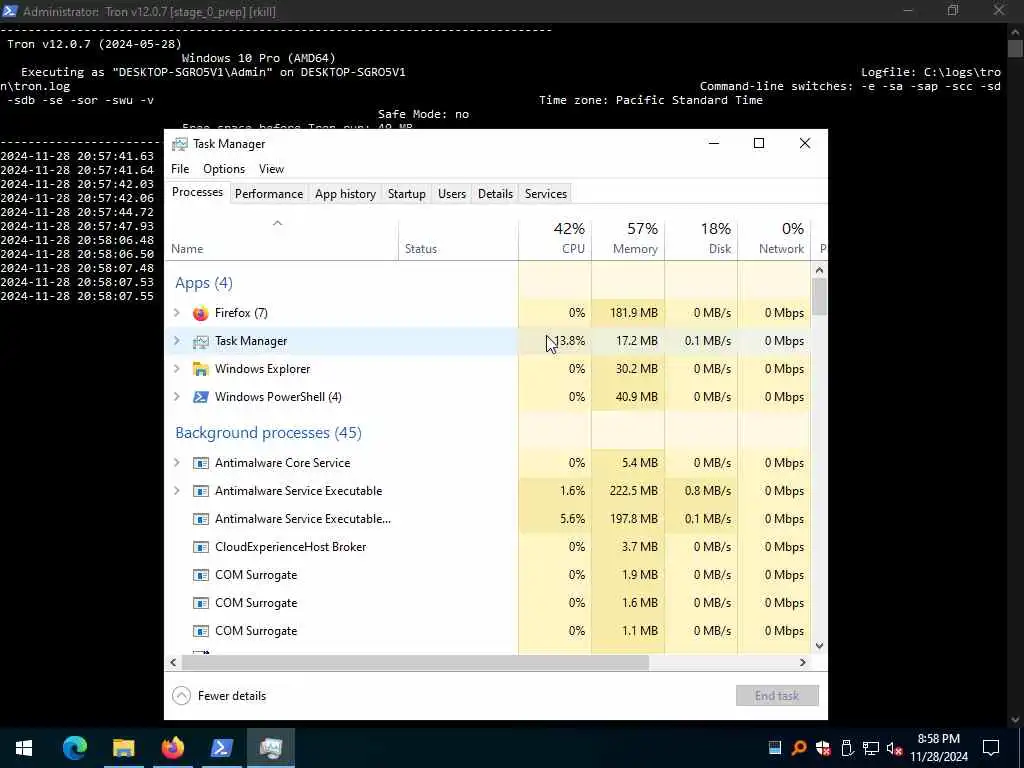Switch to the Users tab
This screenshot has height=768, width=1024.
452,194
